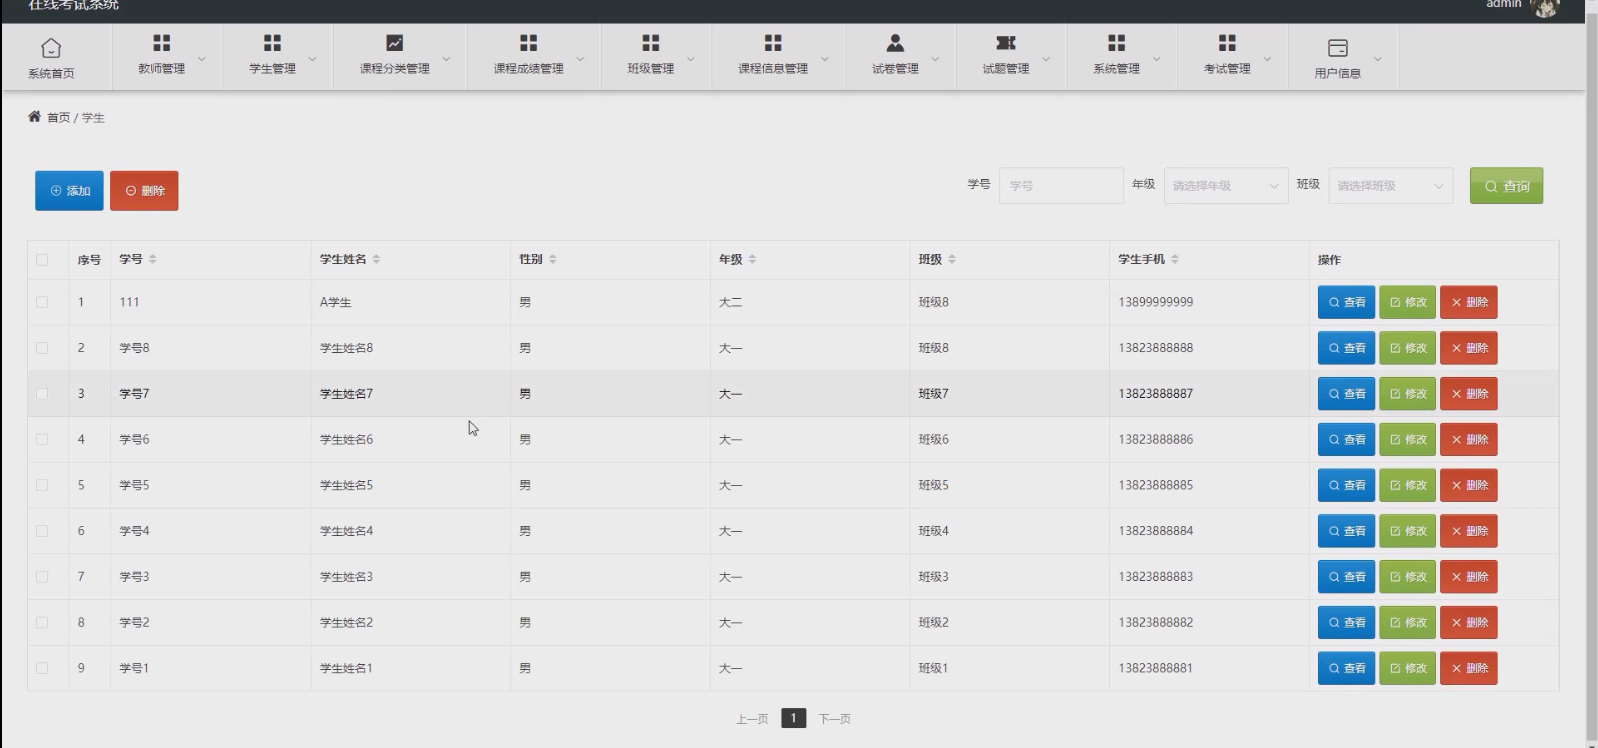This screenshot has width=1598, height=748.
Task: Open the 考试管理 menu label
Action: 1227,69
